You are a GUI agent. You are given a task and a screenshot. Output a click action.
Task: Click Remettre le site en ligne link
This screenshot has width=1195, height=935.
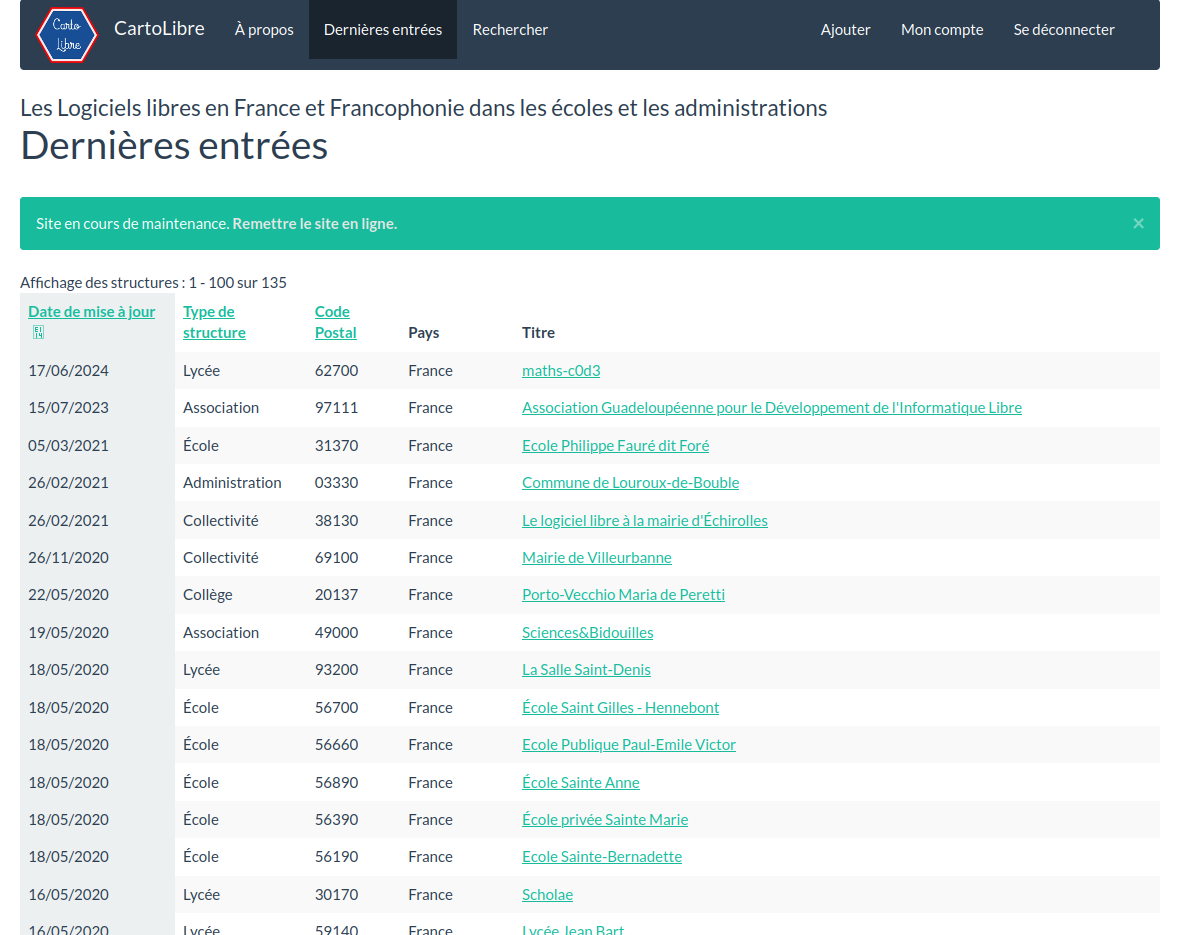pos(314,224)
